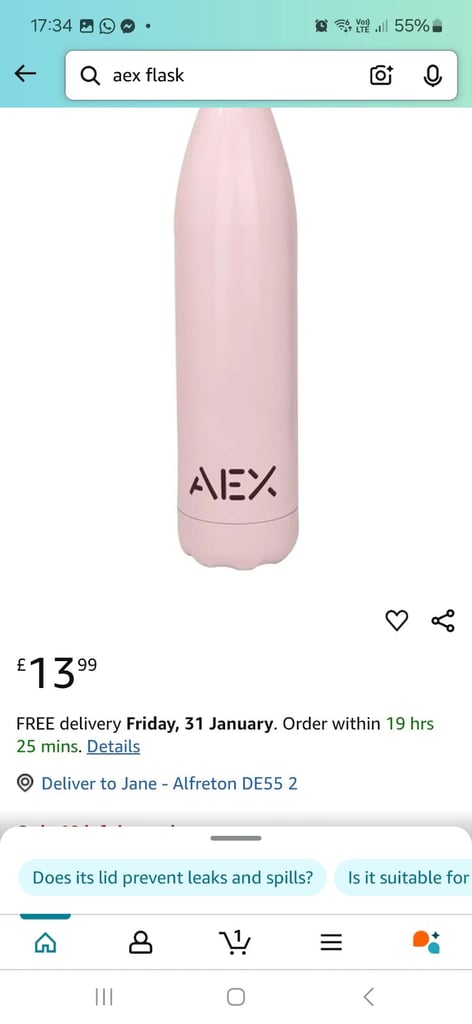The image size is (472, 1024).
Task: Go to the Home tab
Action: (x=45, y=941)
